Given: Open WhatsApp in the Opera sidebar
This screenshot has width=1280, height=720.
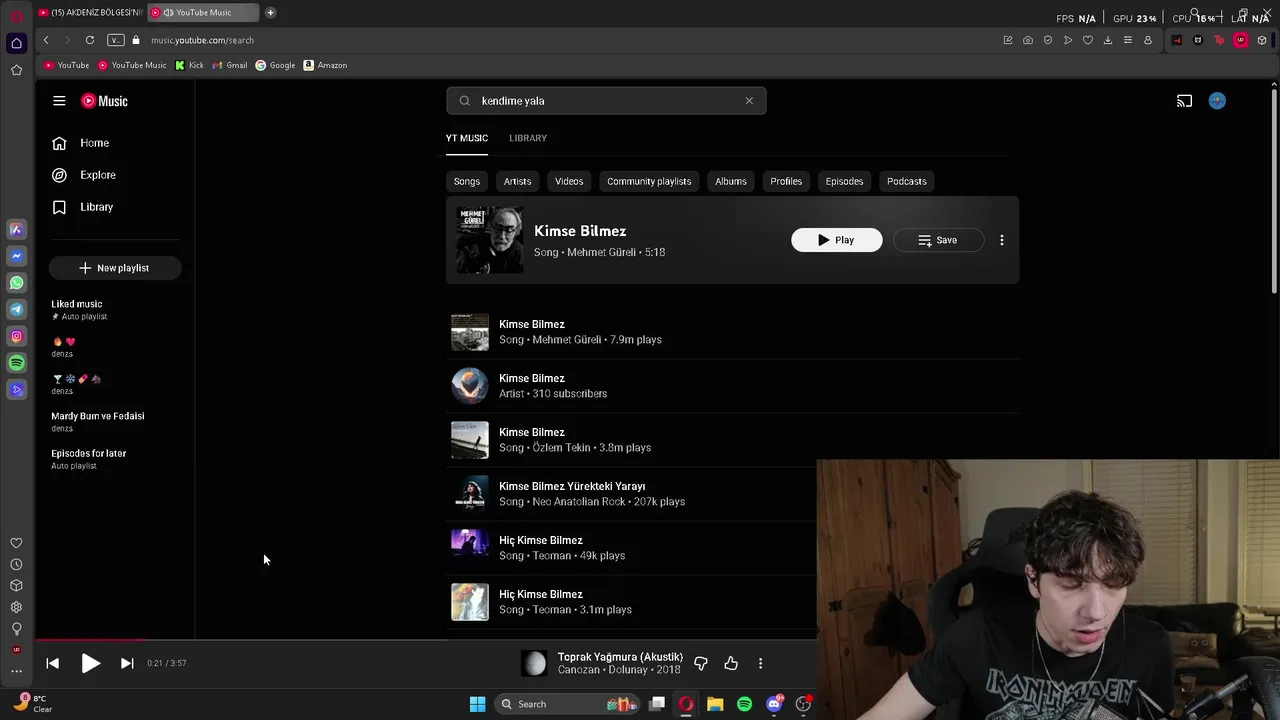Looking at the screenshot, I should [16, 283].
